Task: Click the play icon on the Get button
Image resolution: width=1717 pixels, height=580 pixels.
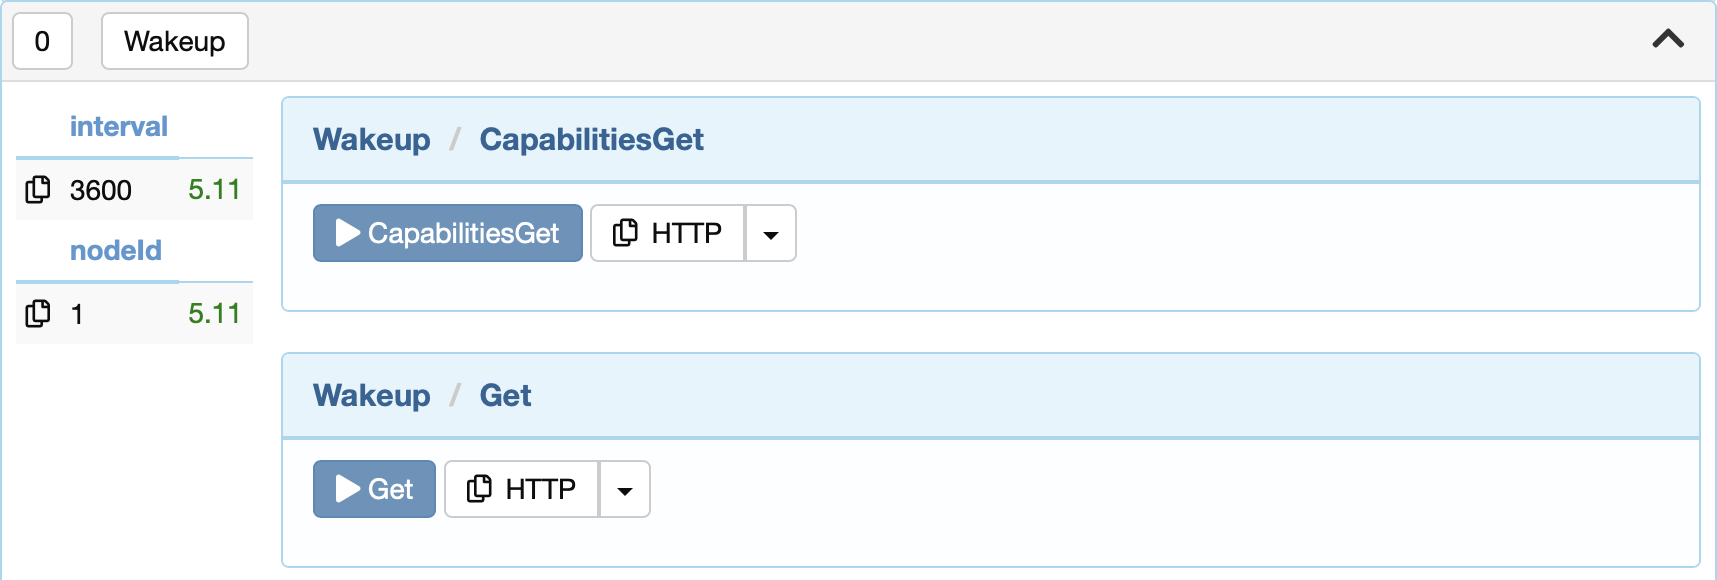Action: click(348, 489)
